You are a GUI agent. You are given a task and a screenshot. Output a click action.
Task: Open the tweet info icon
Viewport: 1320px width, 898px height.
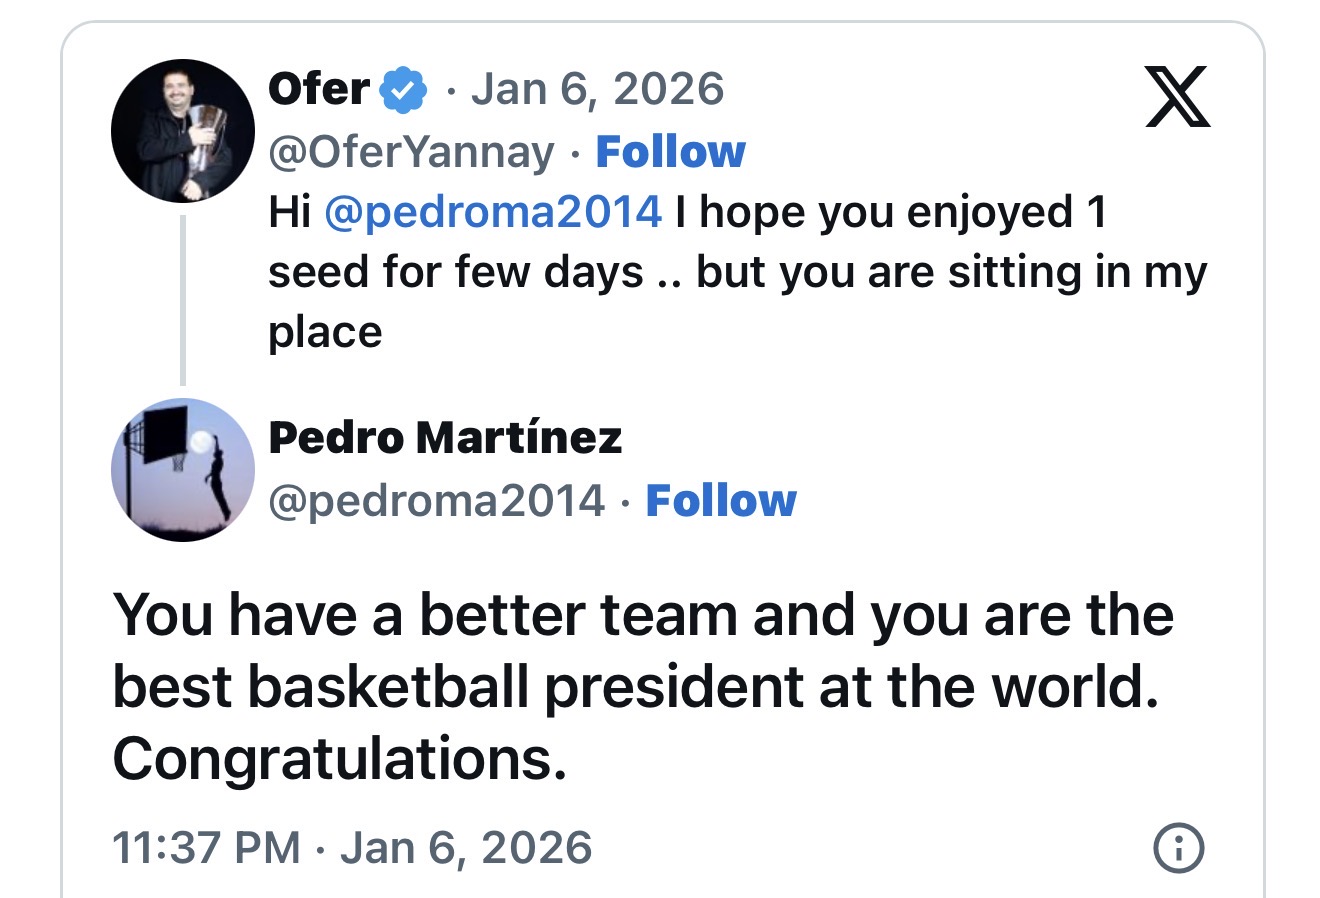click(x=1179, y=848)
